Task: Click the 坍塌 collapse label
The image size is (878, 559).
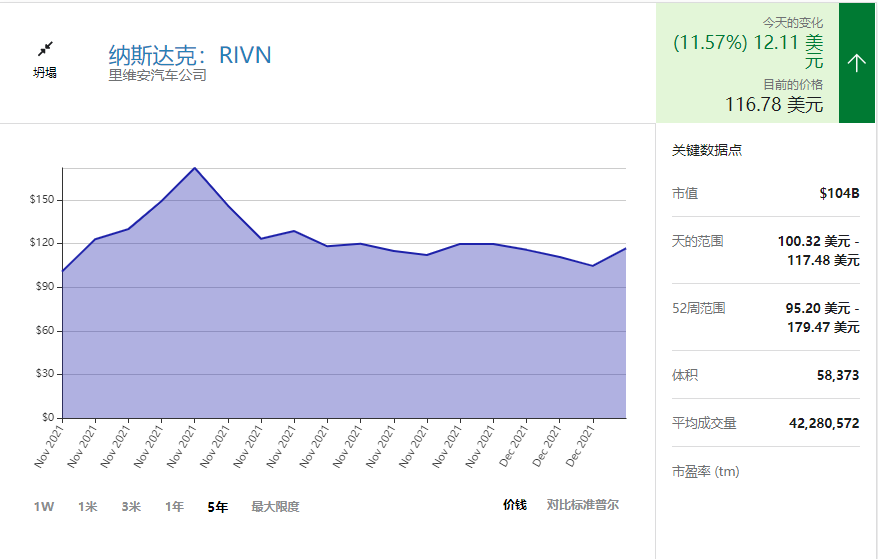Action: tap(45, 72)
